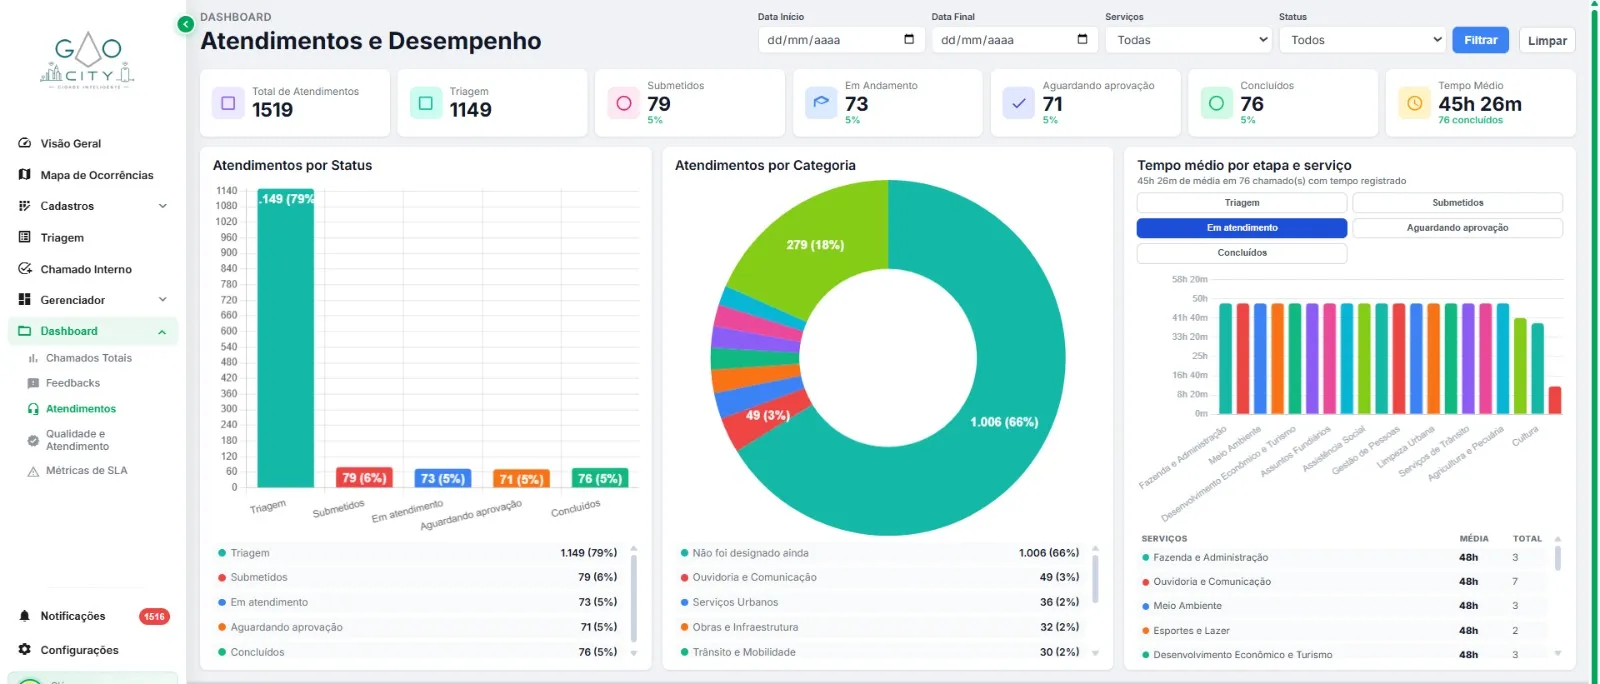Select the Concluídos stage toggle
Image resolution: width=1600 pixels, height=684 pixels.
click(x=1242, y=253)
